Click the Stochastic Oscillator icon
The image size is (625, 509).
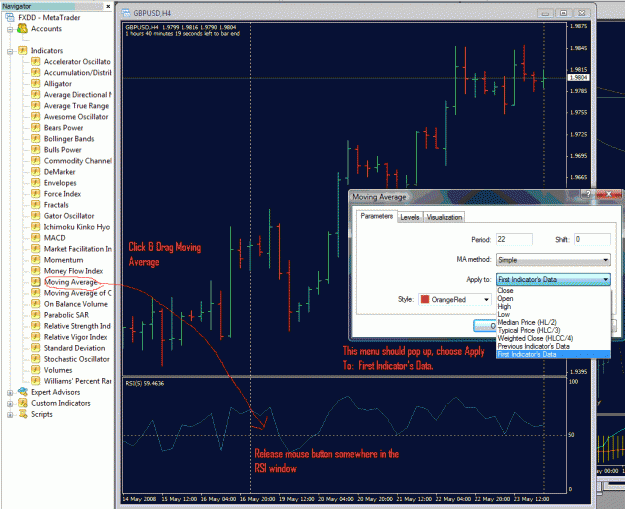point(35,359)
